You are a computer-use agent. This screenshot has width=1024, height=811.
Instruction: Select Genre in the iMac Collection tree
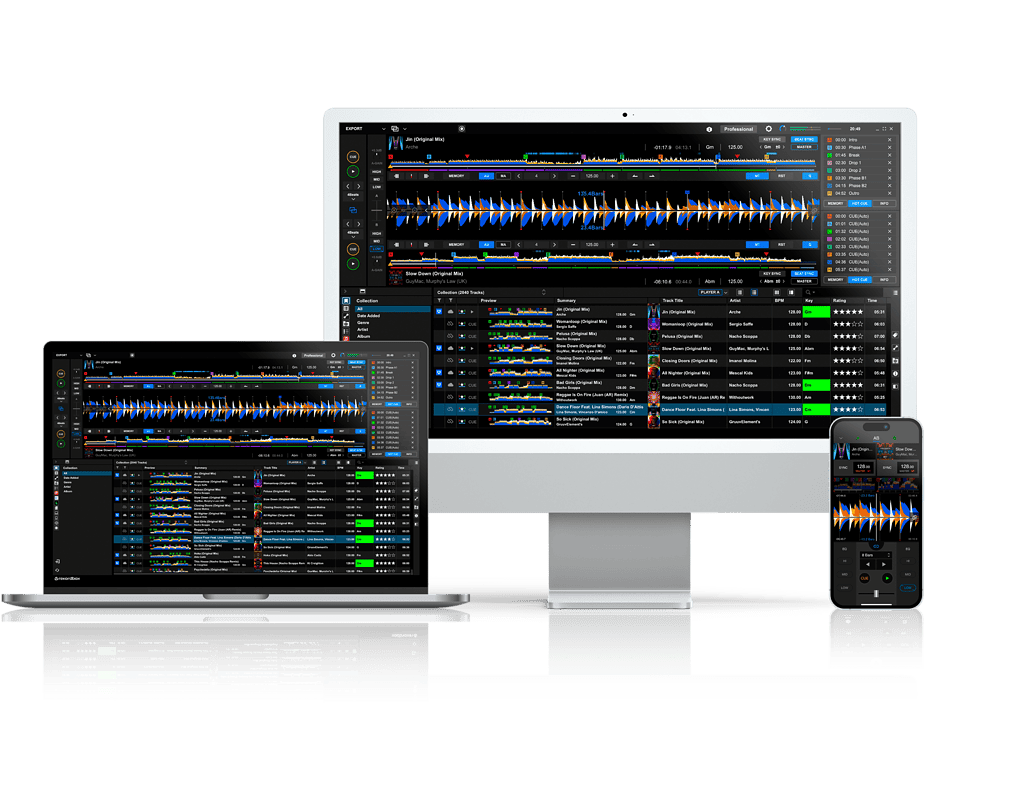click(363, 323)
